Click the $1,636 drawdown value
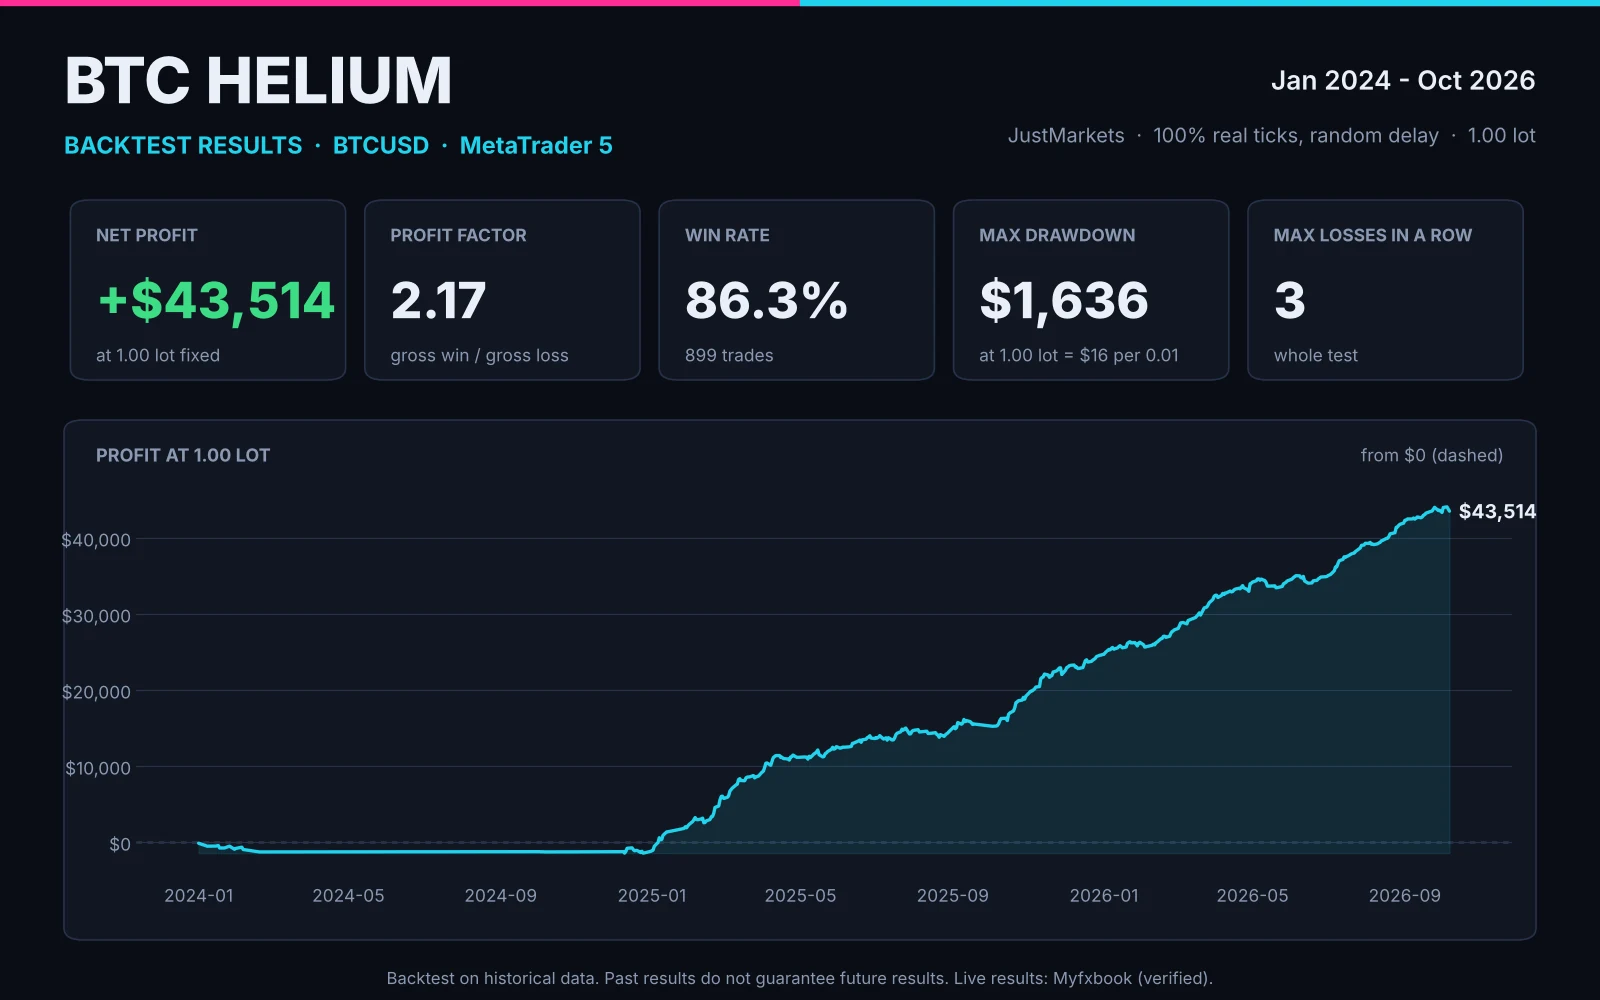The width and height of the screenshot is (1600, 1000). pos(1064,300)
